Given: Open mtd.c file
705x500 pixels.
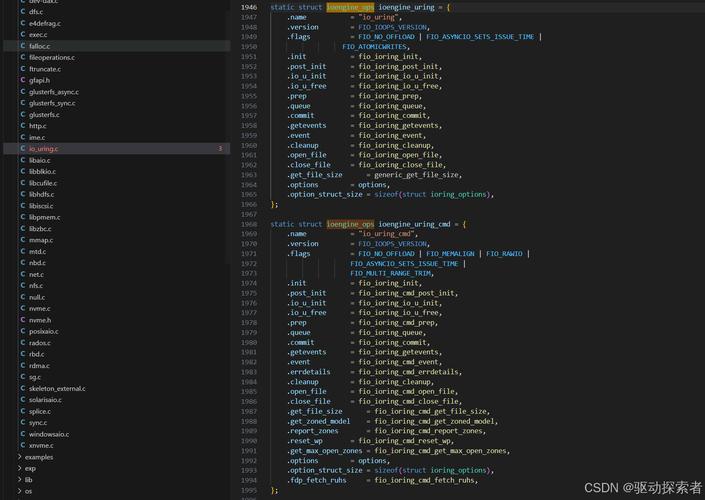Looking at the screenshot, I should 37,251.
